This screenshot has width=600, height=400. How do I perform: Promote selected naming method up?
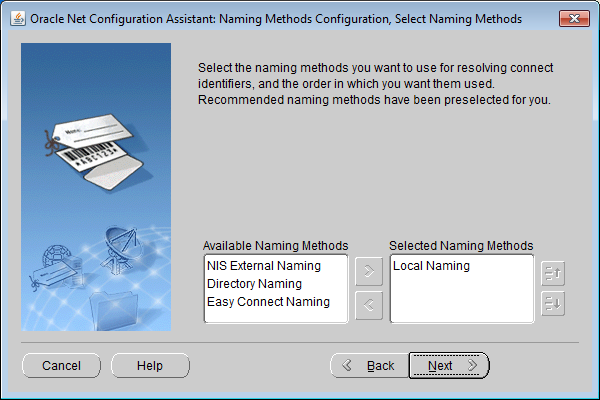tap(553, 273)
